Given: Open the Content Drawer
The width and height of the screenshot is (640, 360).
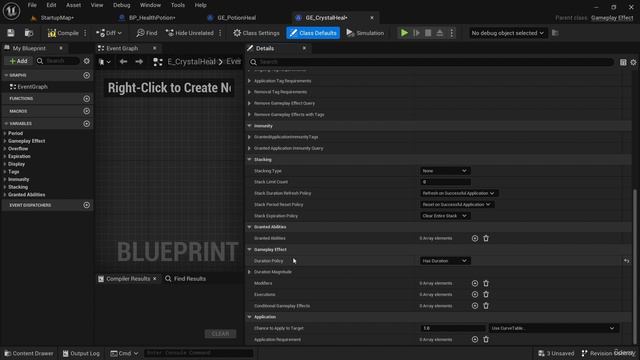Looking at the screenshot, I should click(x=29, y=353).
